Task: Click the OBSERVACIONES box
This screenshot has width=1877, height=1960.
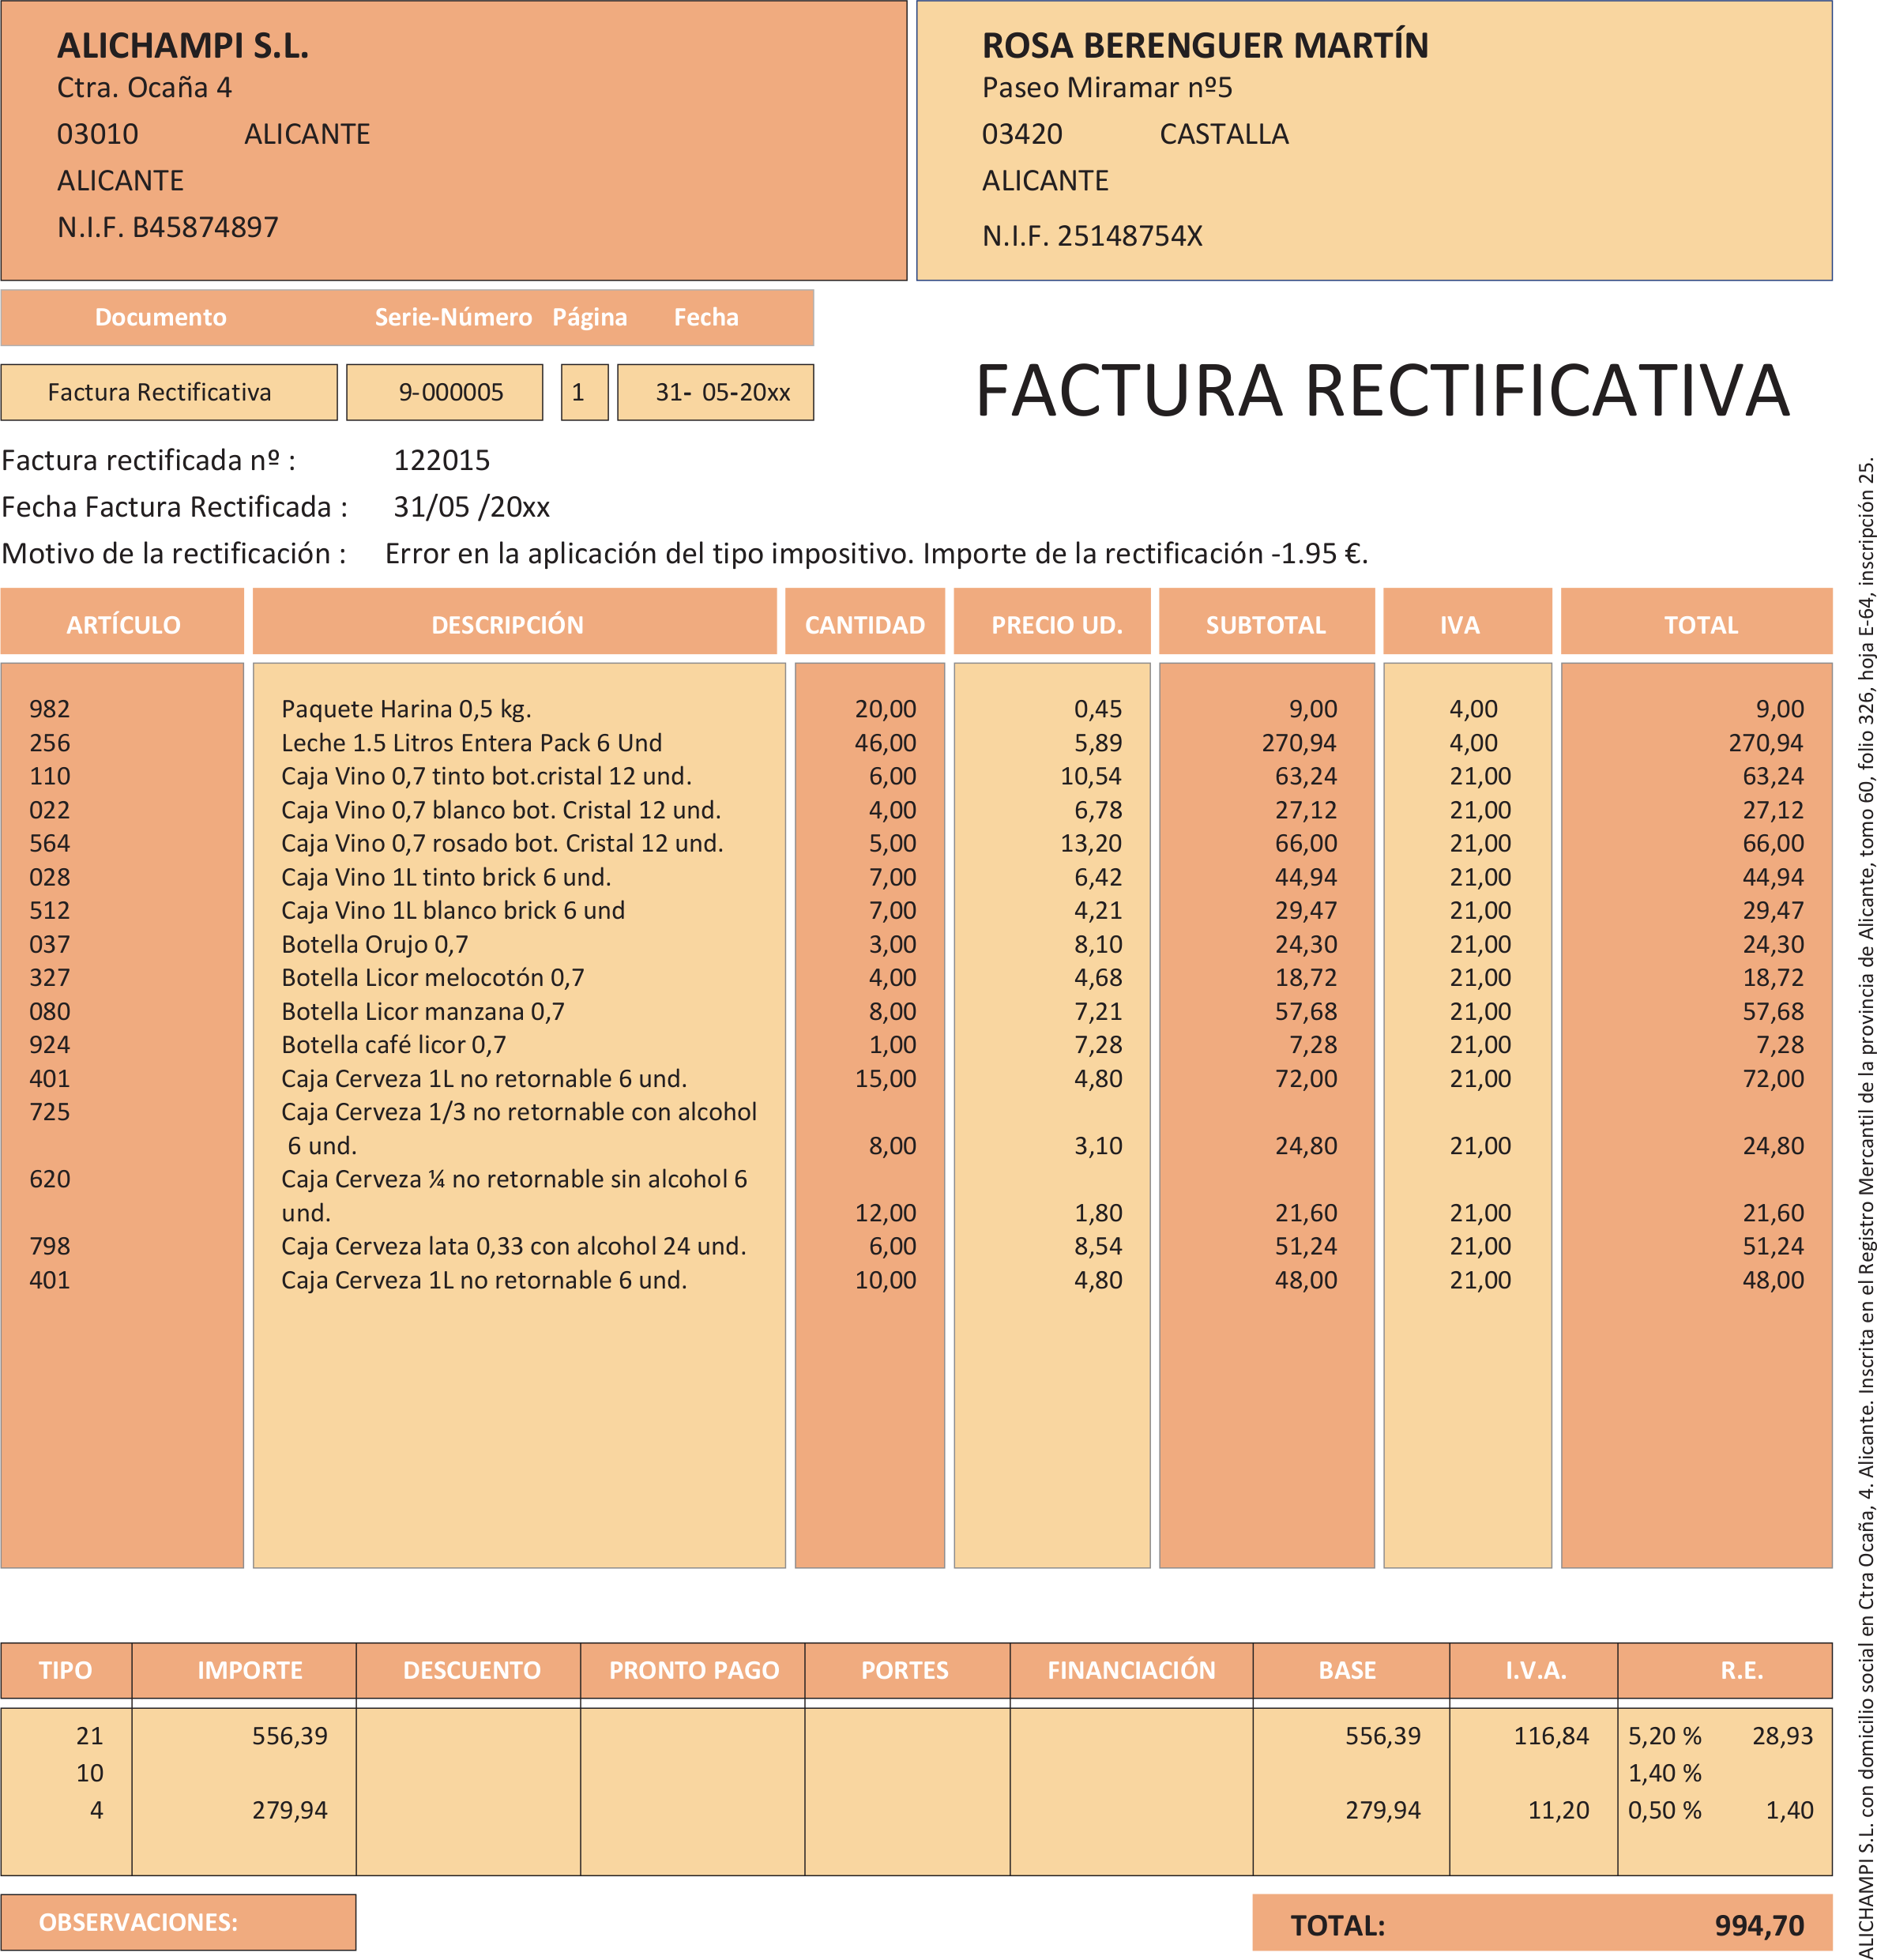Action: (x=178, y=1921)
